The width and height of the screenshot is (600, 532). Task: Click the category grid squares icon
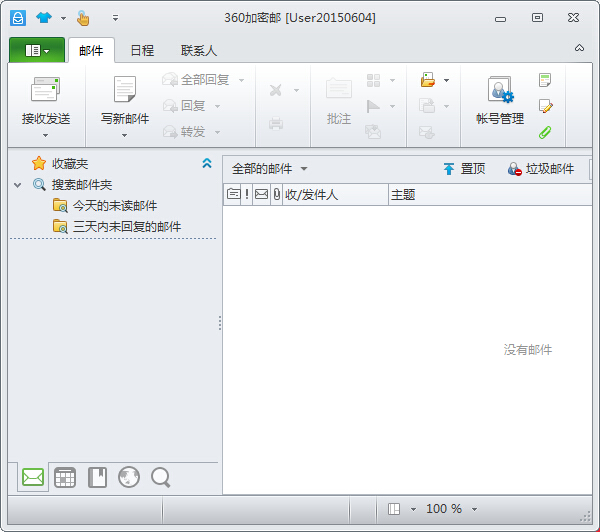click(x=373, y=80)
